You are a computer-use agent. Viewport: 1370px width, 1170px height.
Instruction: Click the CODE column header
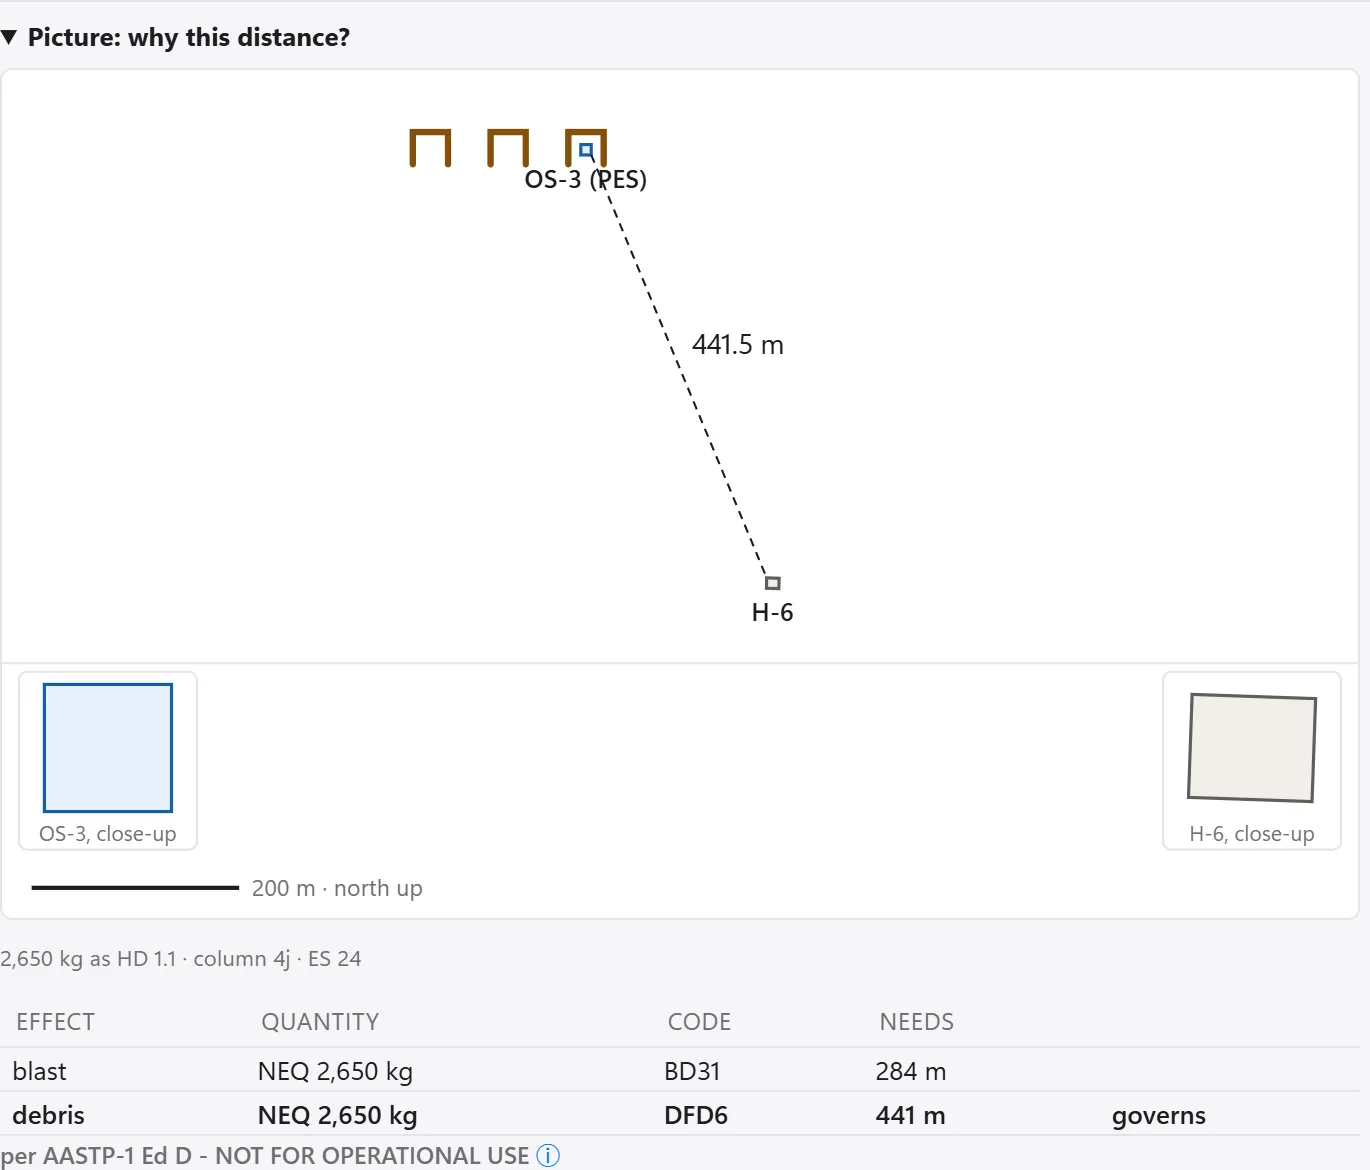pyautogui.click(x=699, y=1021)
